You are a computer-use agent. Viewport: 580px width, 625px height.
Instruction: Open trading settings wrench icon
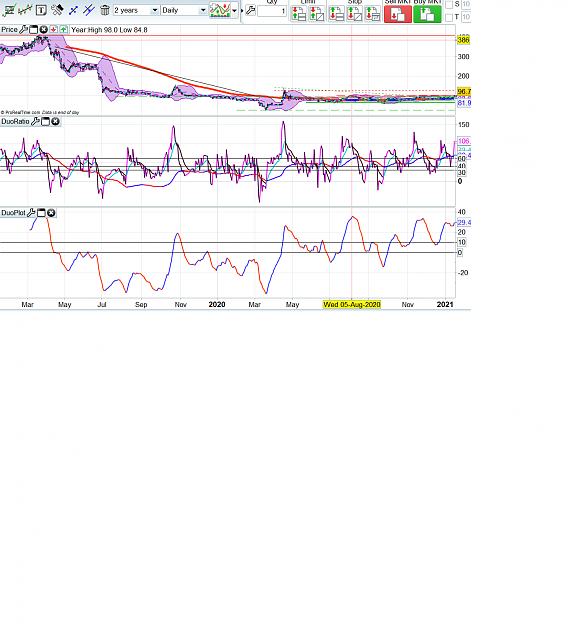[x=250, y=10]
